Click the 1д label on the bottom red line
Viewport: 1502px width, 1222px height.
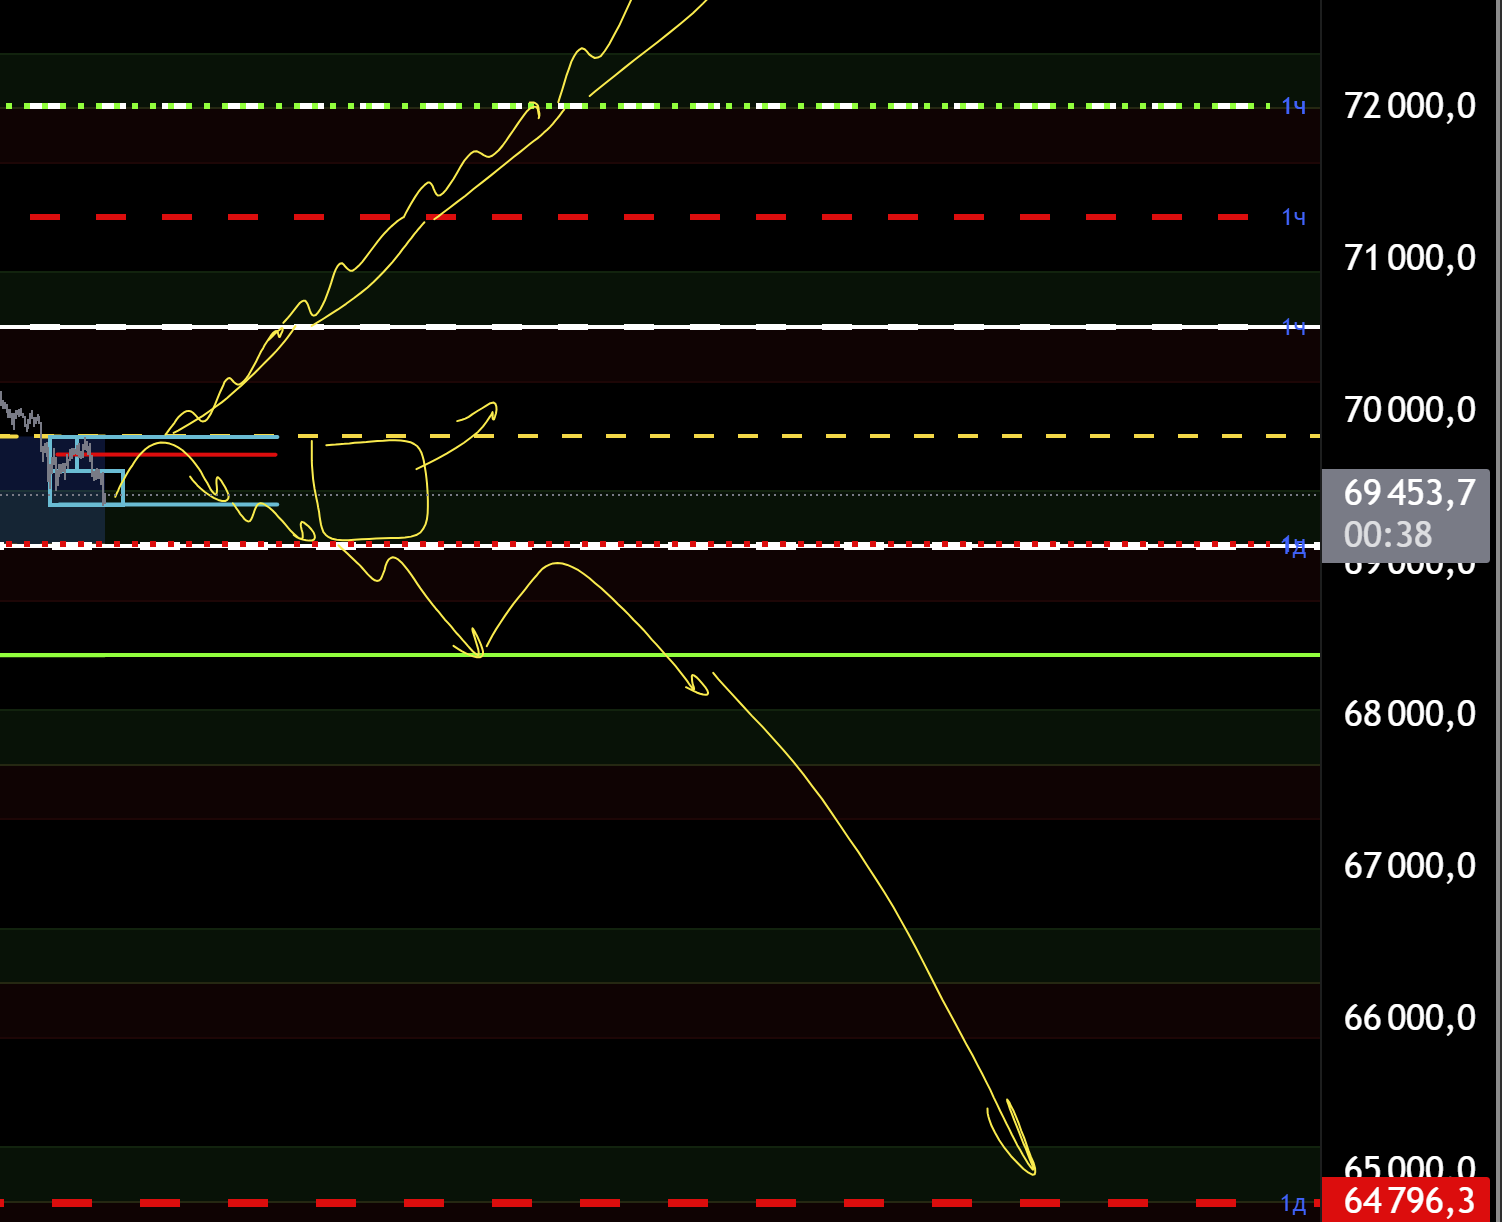(x=1293, y=1203)
